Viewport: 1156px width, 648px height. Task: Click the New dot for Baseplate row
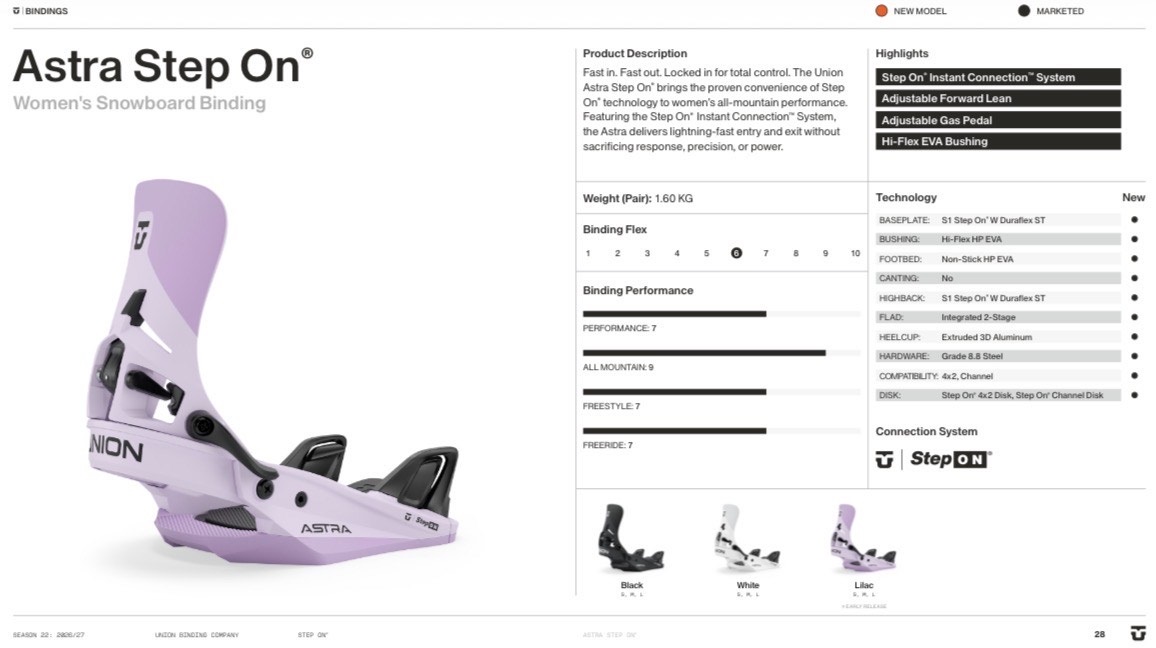click(1134, 220)
